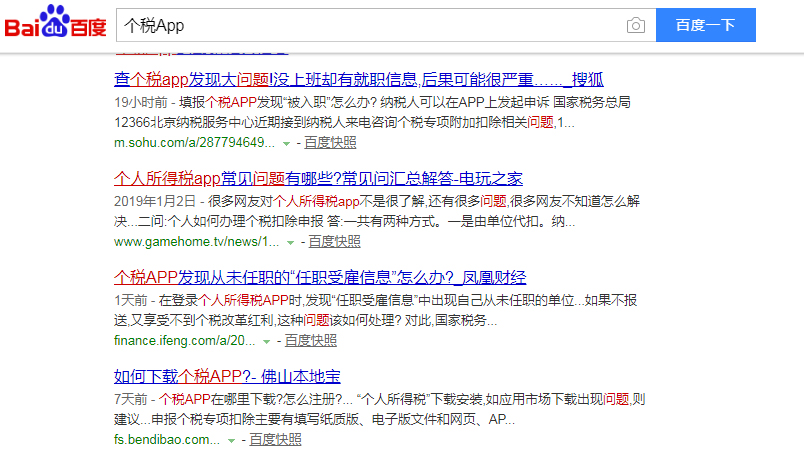Open the 电玩之家 个人所得税app常见问题 result

tap(318, 178)
